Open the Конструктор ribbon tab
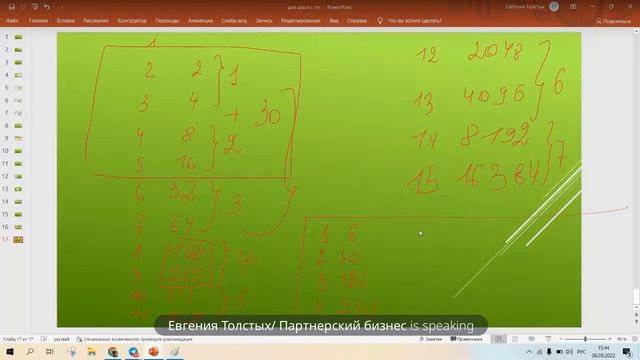The width and height of the screenshot is (640, 360). tap(132, 20)
